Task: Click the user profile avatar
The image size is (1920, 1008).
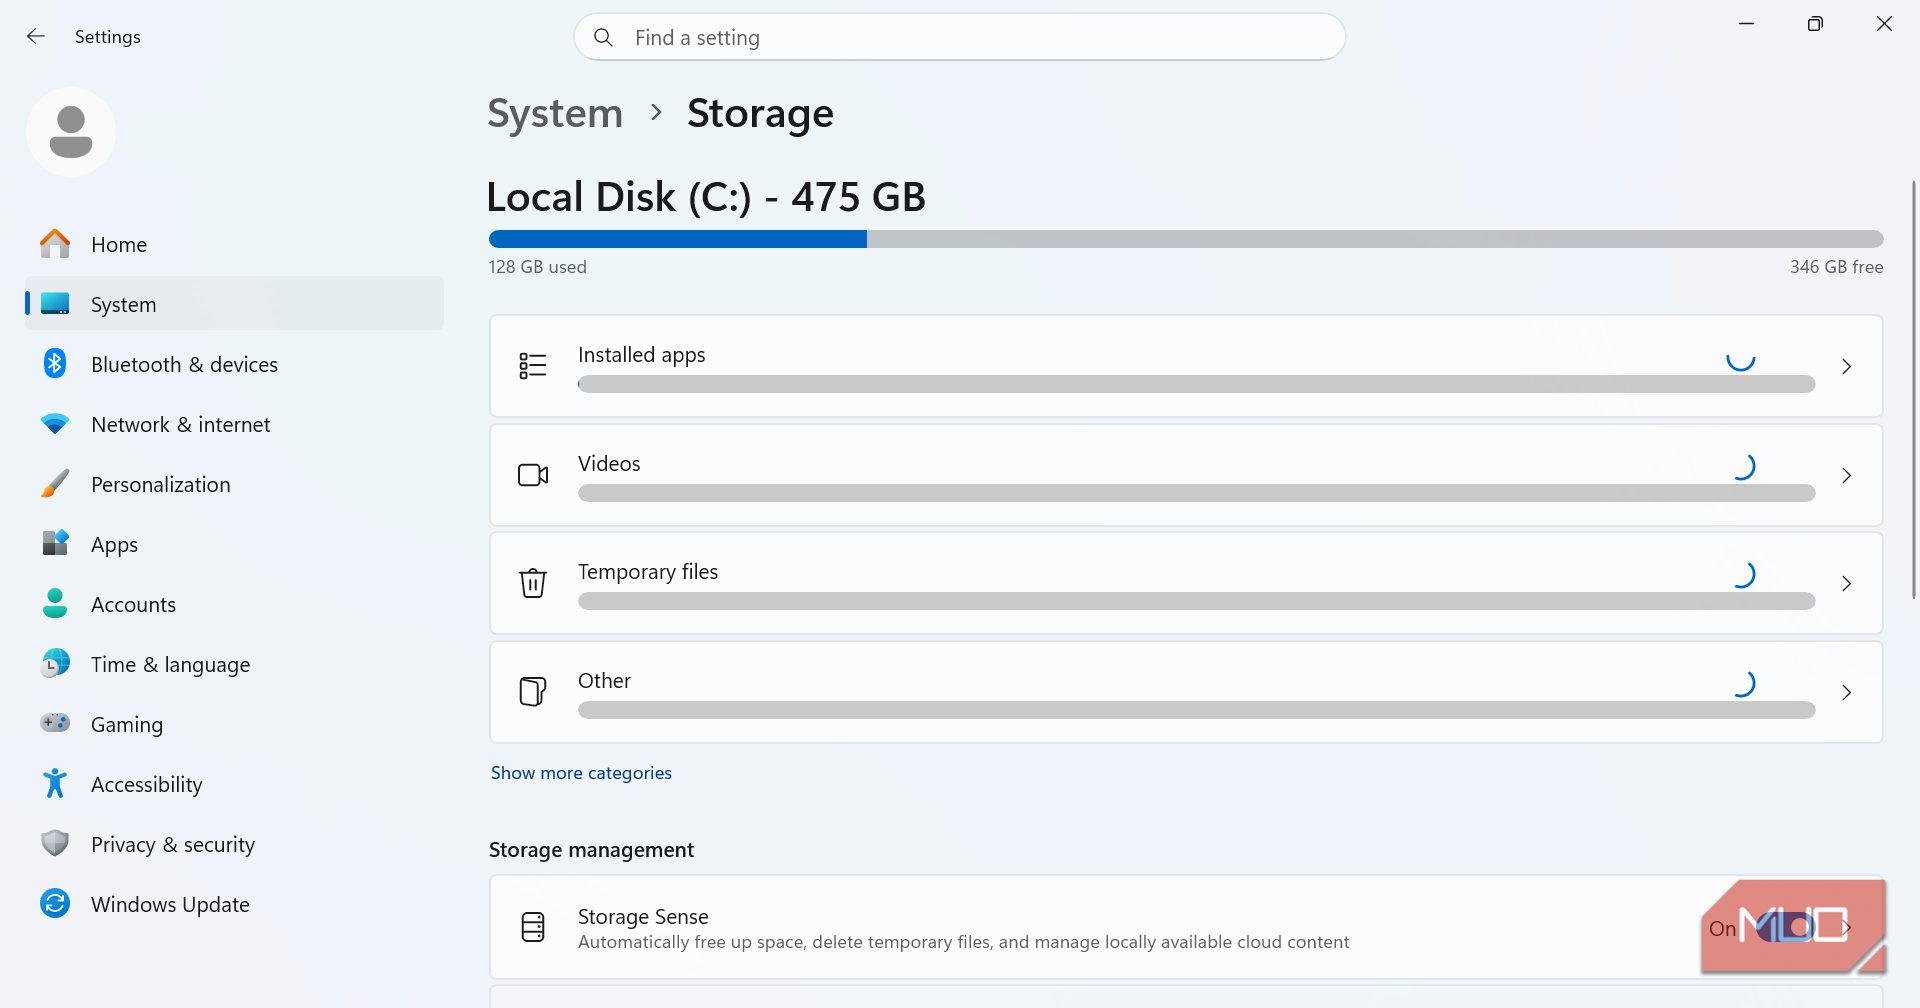Action: tap(71, 132)
